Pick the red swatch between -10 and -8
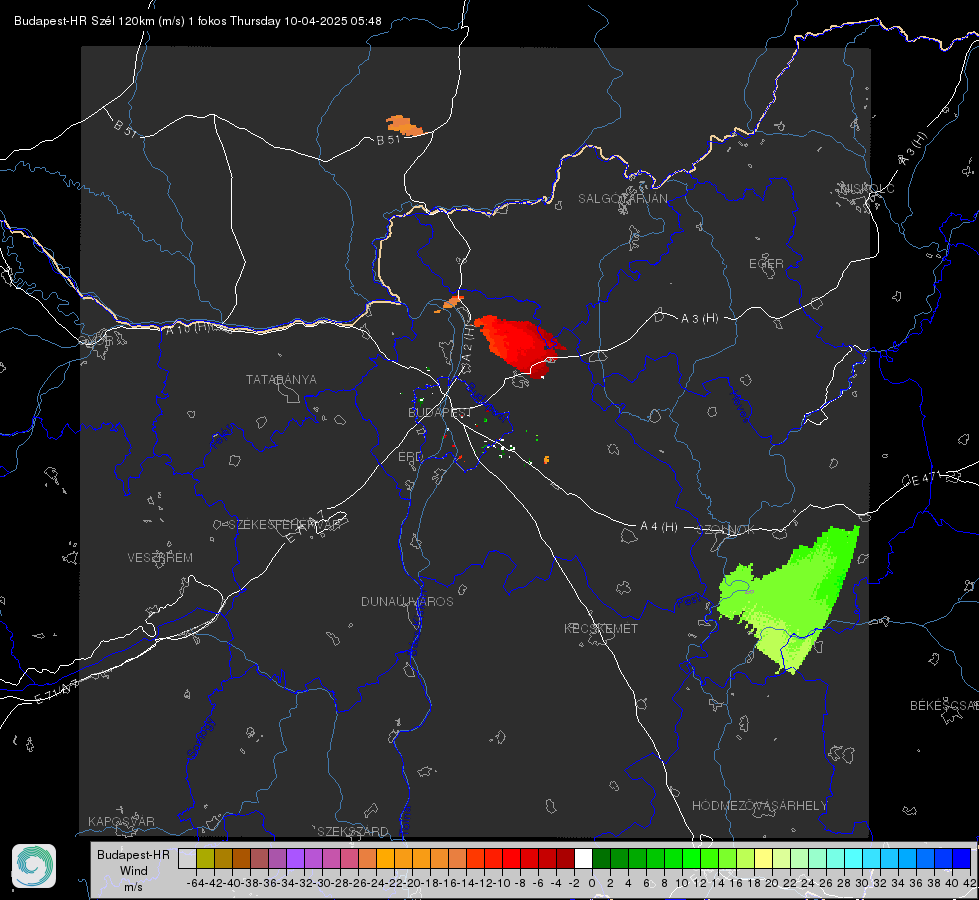 [511, 858]
